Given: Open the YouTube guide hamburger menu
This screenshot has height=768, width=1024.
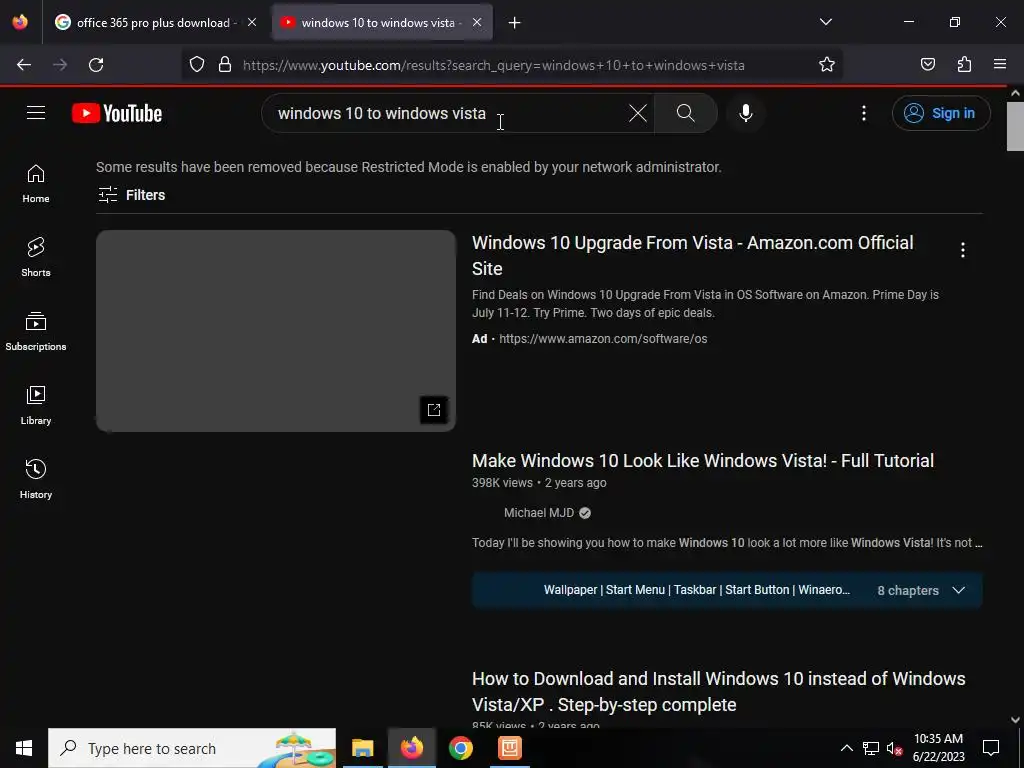Looking at the screenshot, I should (36, 113).
